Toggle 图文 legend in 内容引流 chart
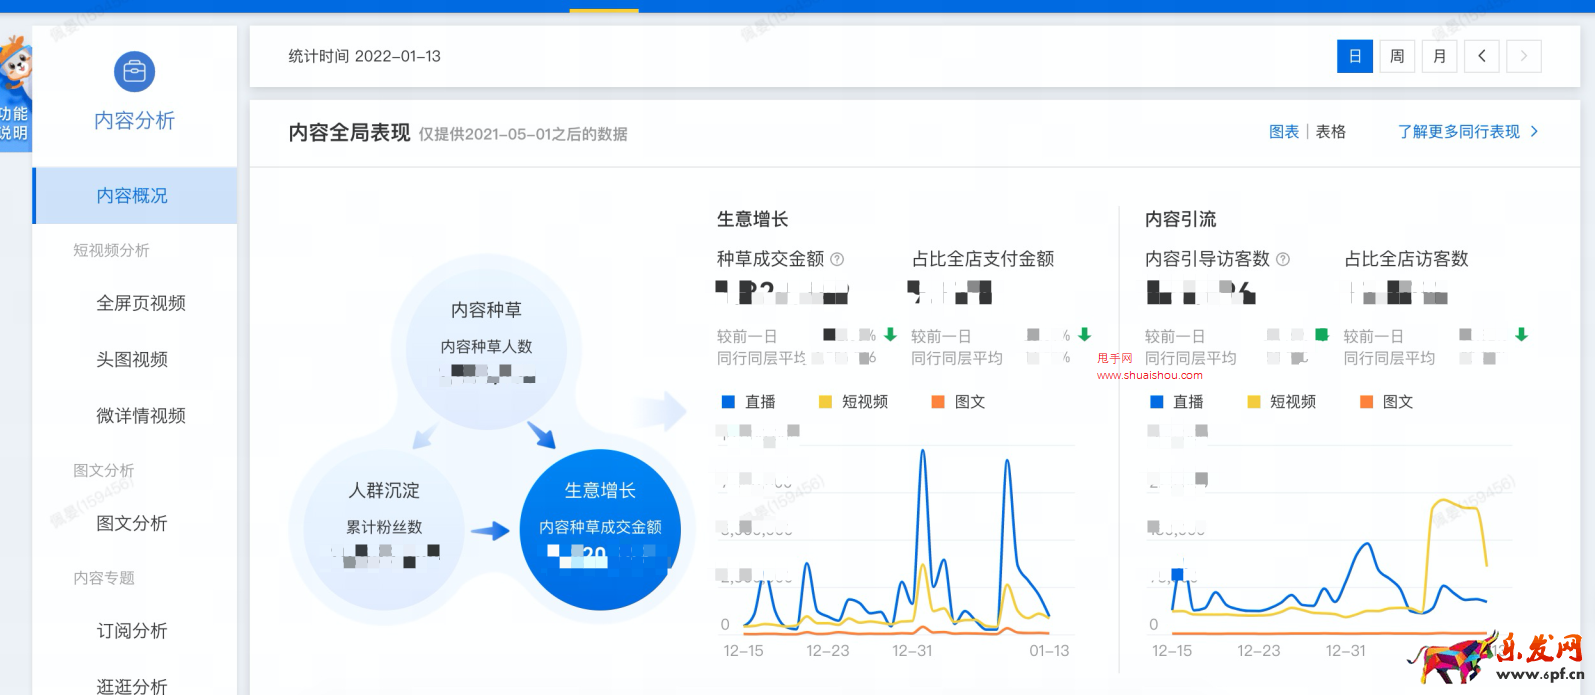Image resolution: width=1595 pixels, height=695 pixels. (1386, 402)
